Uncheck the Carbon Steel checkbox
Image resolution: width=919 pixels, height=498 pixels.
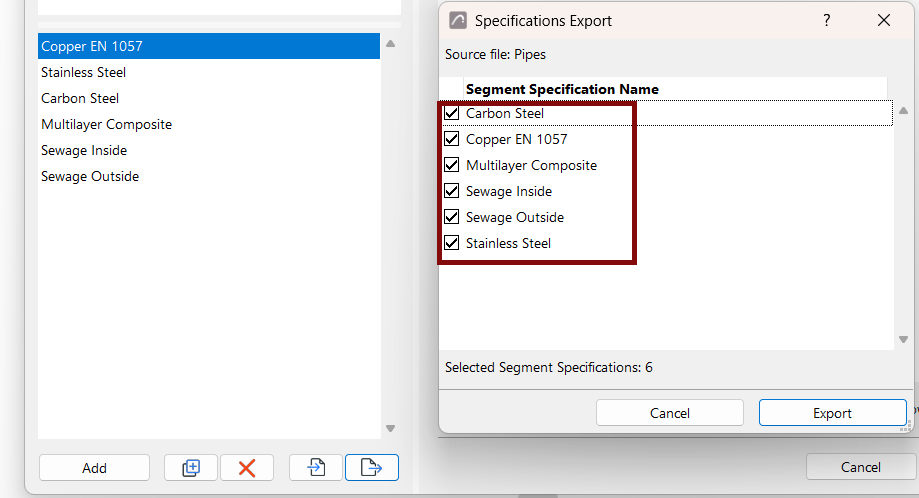pos(451,113)
